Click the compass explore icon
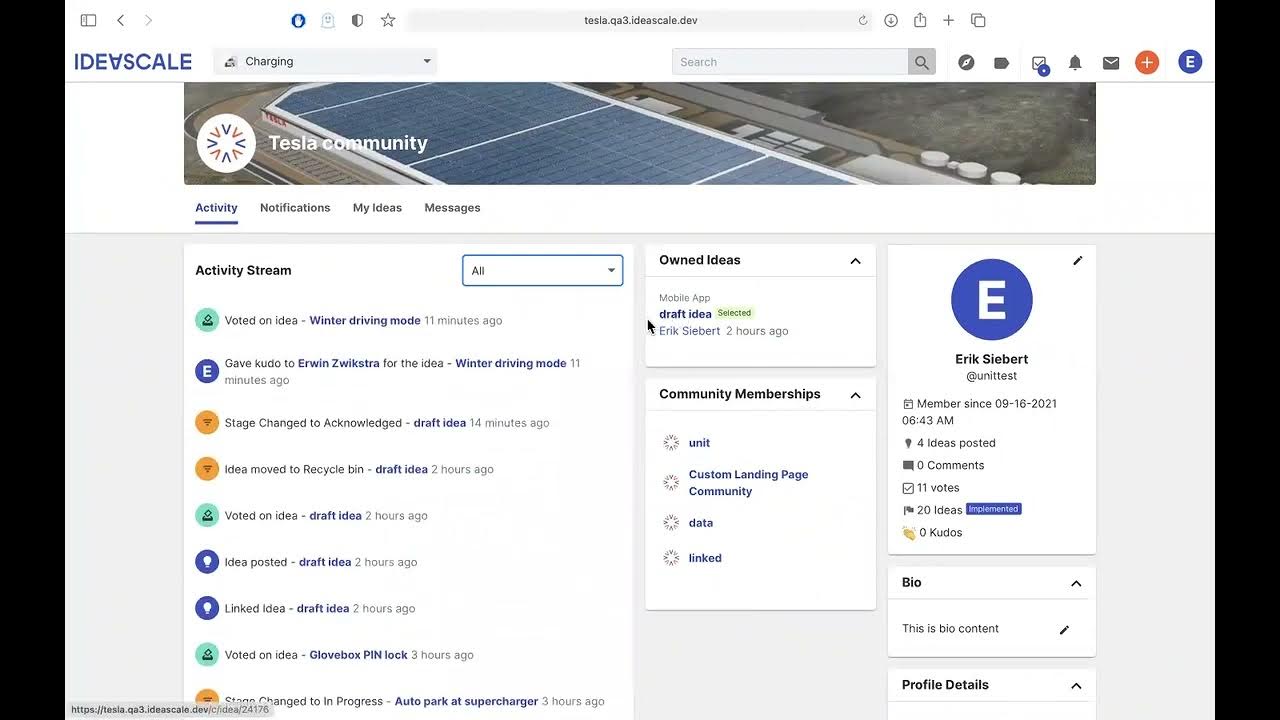 pos(966,62)
